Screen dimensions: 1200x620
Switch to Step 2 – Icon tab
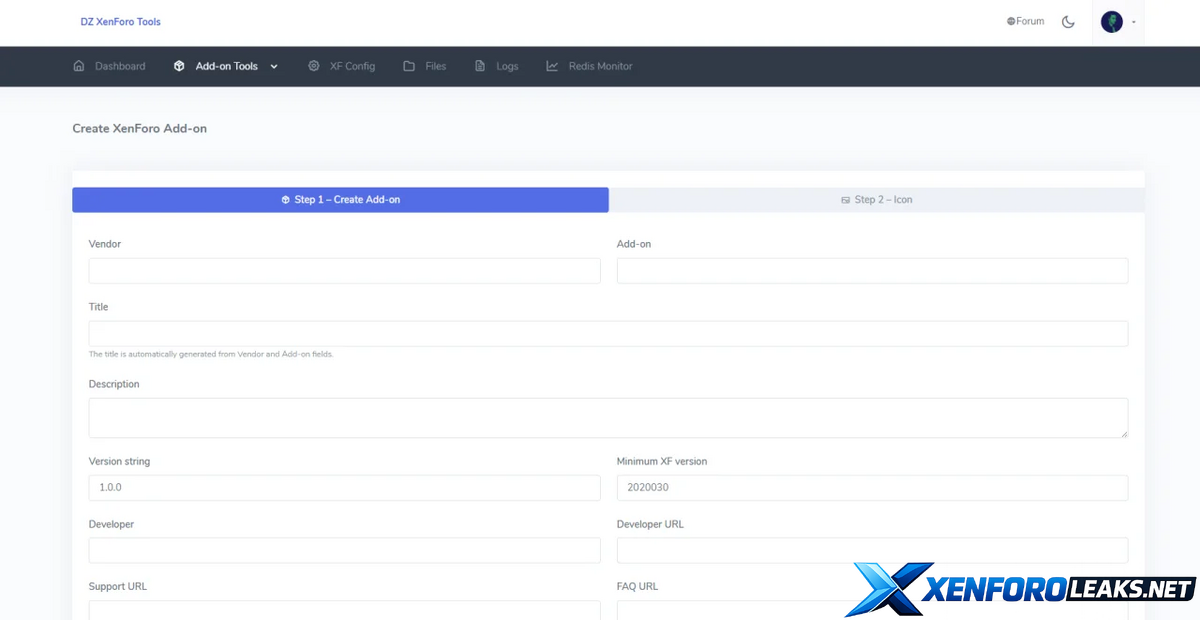coord(876,200)
